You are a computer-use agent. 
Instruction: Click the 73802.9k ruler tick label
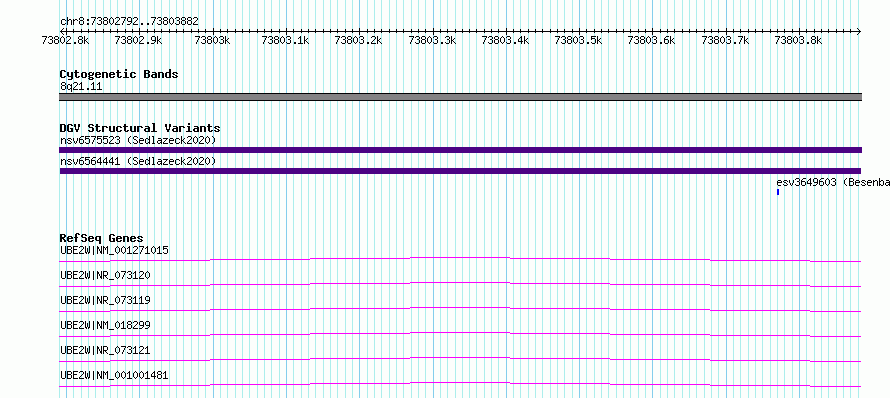point(138,40)
